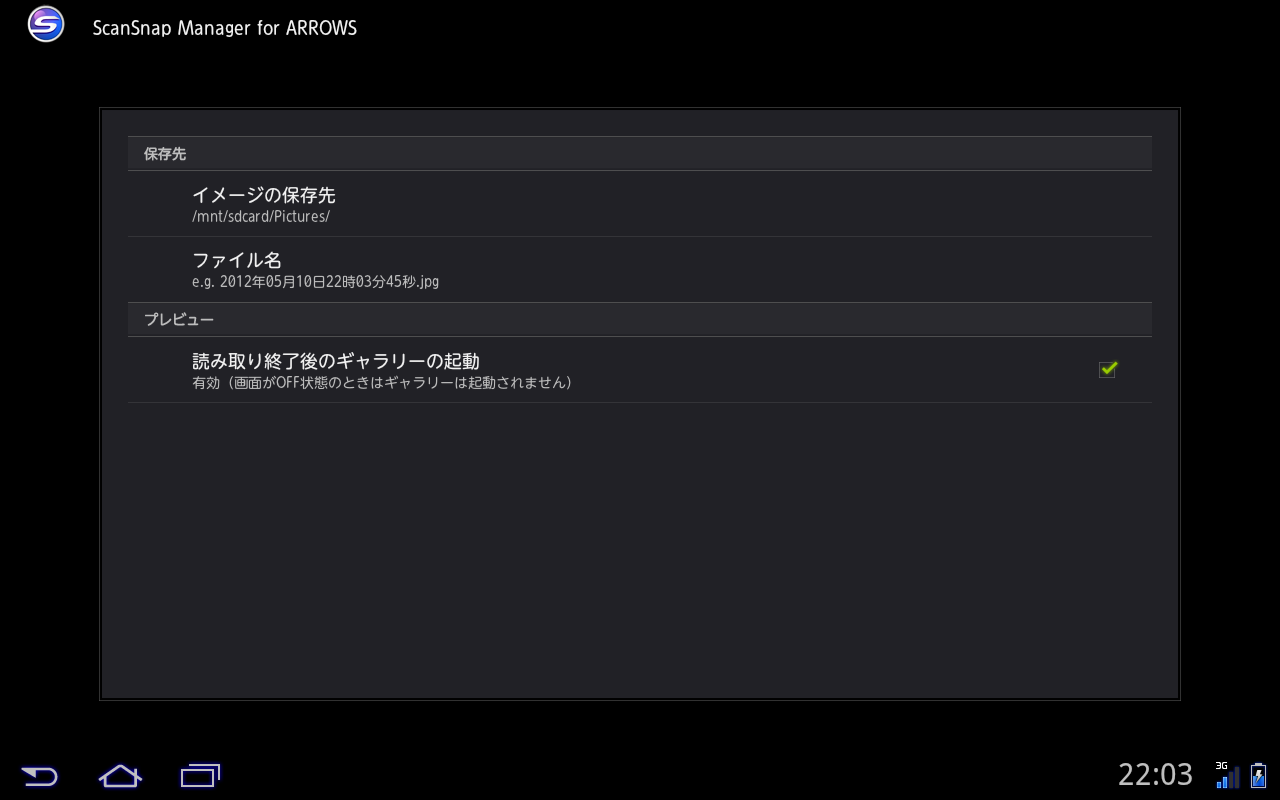Click the ScanSnap Manager for ARROWS title

(x=225, y=28)
